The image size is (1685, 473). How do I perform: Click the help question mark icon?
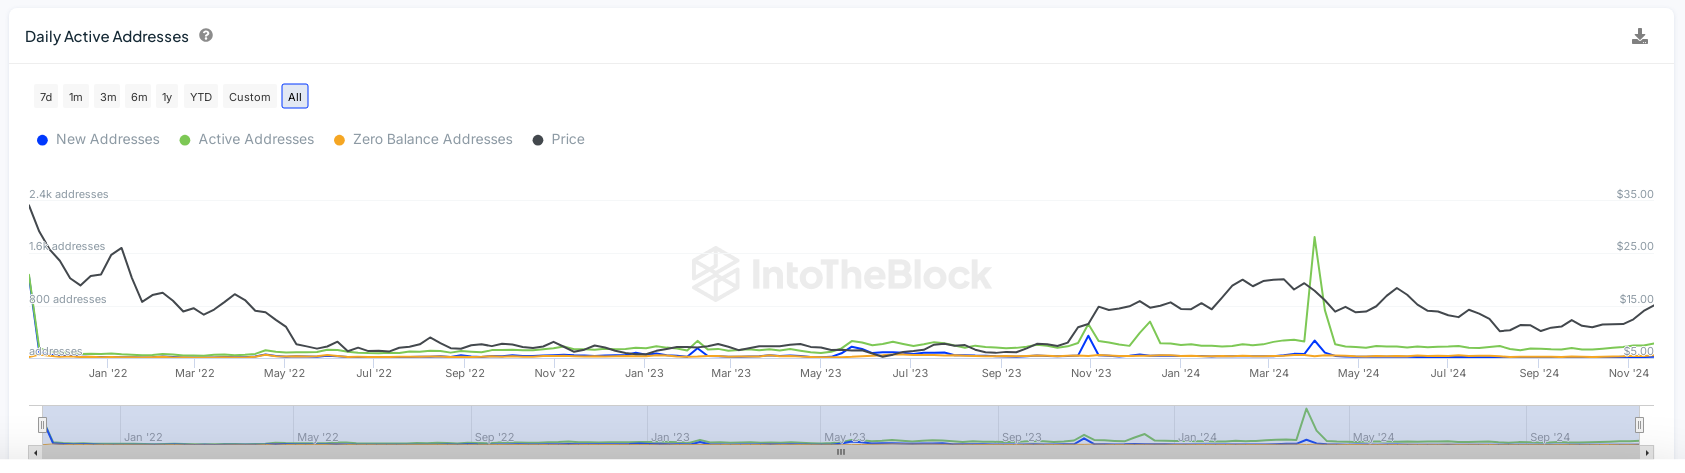(206, 35)
